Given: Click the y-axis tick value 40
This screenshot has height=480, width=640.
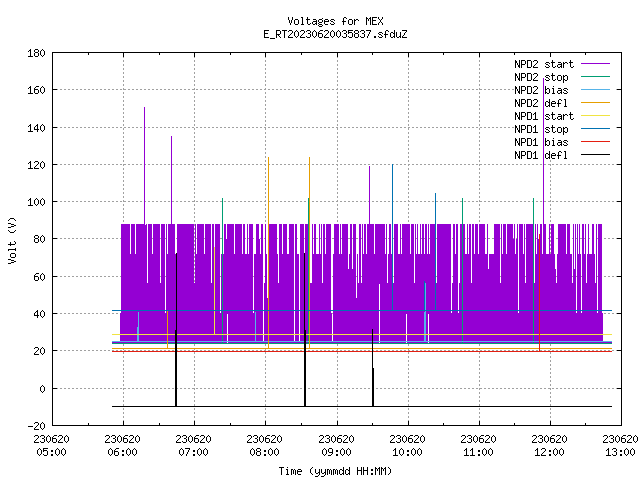Looking at the screenshot, I should coord(39,313).
